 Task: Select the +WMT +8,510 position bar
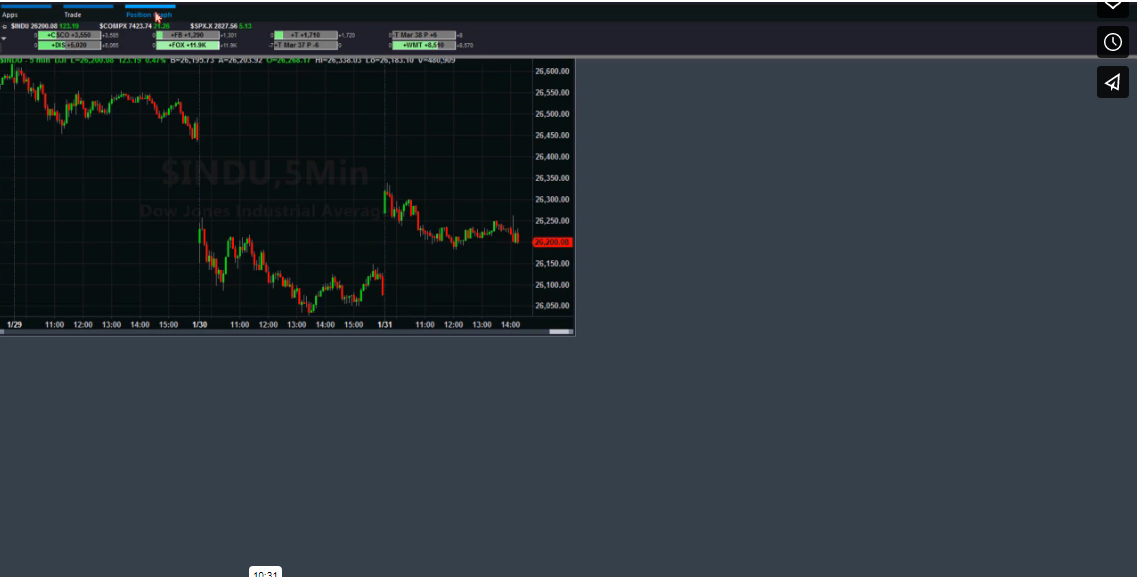pyautogui.click(x=424, y=45)
